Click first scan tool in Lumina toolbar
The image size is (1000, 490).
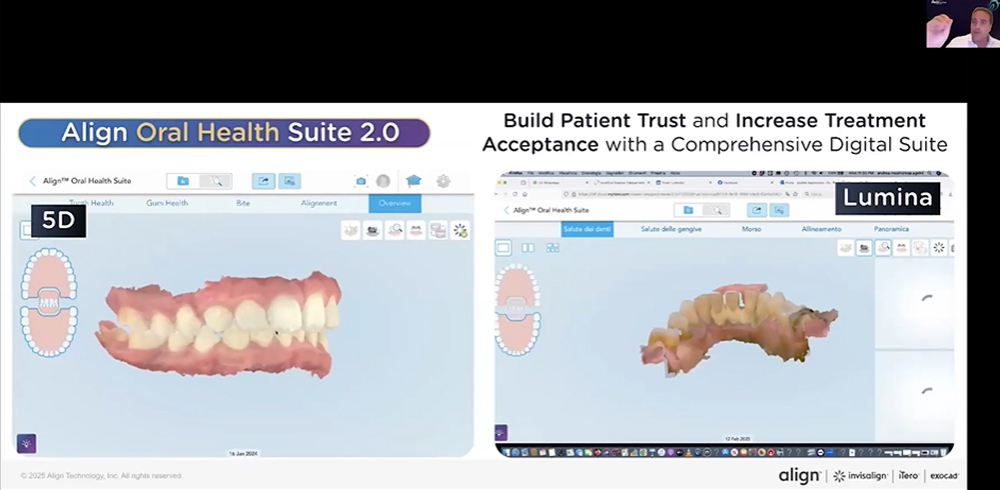846,248
